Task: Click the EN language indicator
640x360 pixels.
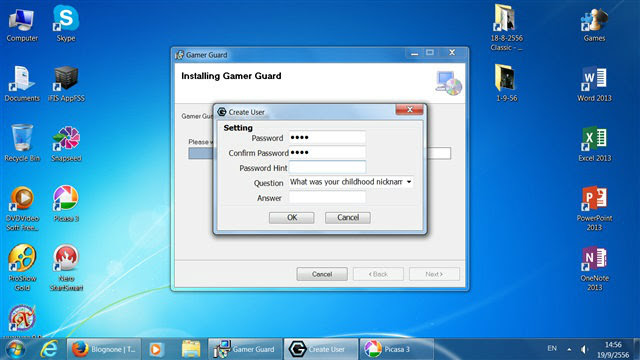Action: pyautogui.click(x=552, y=349)
